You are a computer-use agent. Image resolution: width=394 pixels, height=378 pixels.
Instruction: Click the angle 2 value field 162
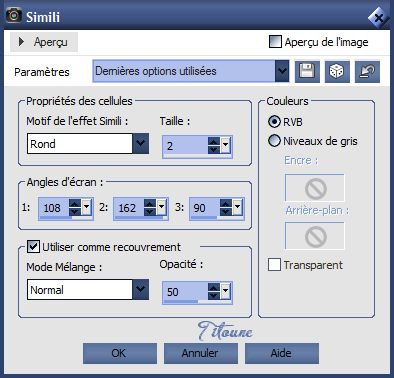[129, 208]
